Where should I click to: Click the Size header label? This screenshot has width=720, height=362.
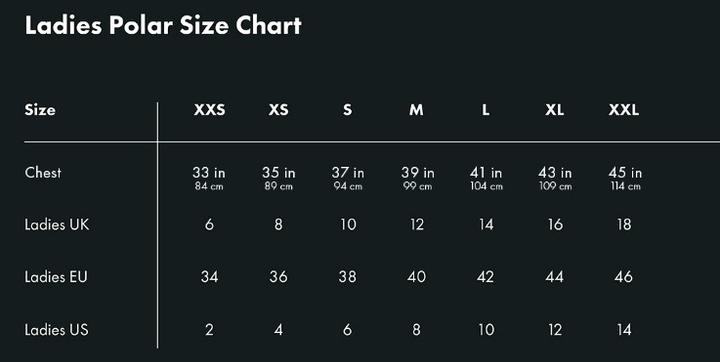coord(40,110)
